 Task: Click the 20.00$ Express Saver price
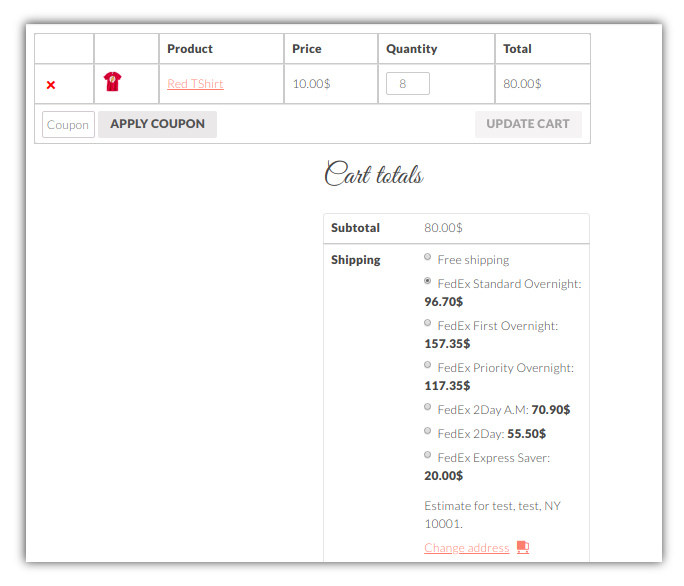[x=444, y=476]
